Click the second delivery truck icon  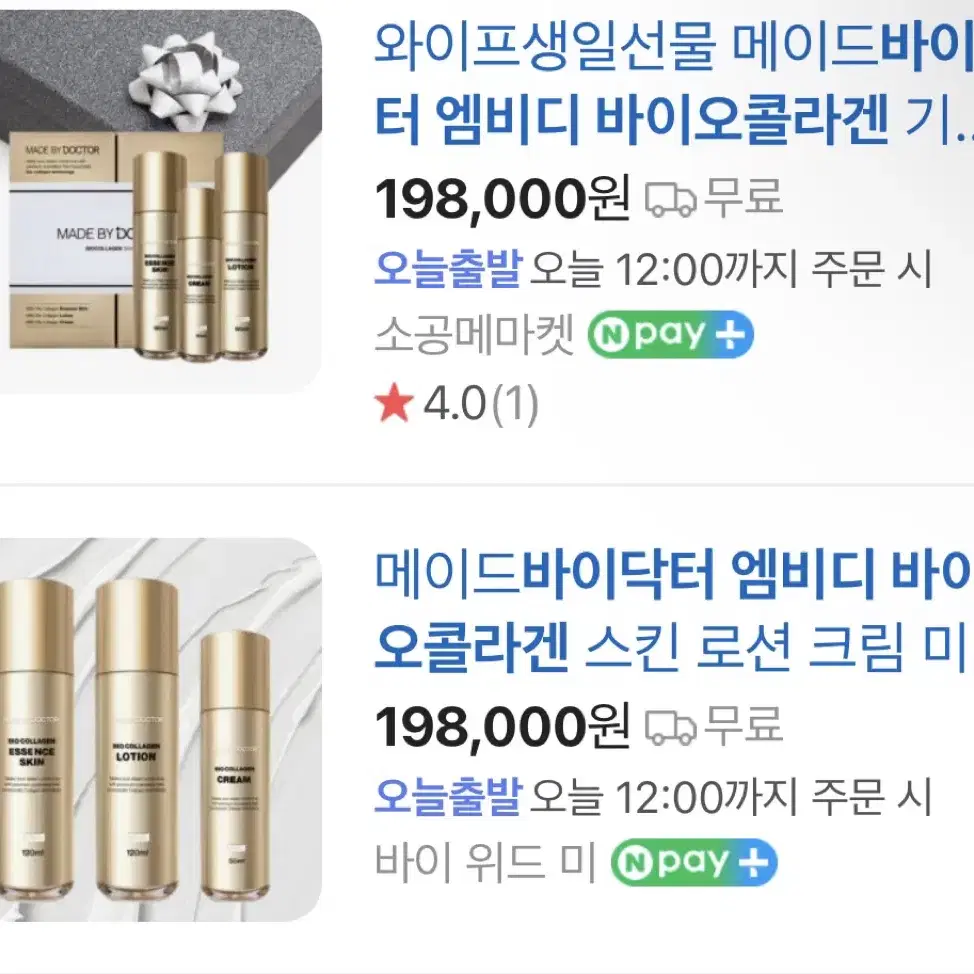pos(670,728)
